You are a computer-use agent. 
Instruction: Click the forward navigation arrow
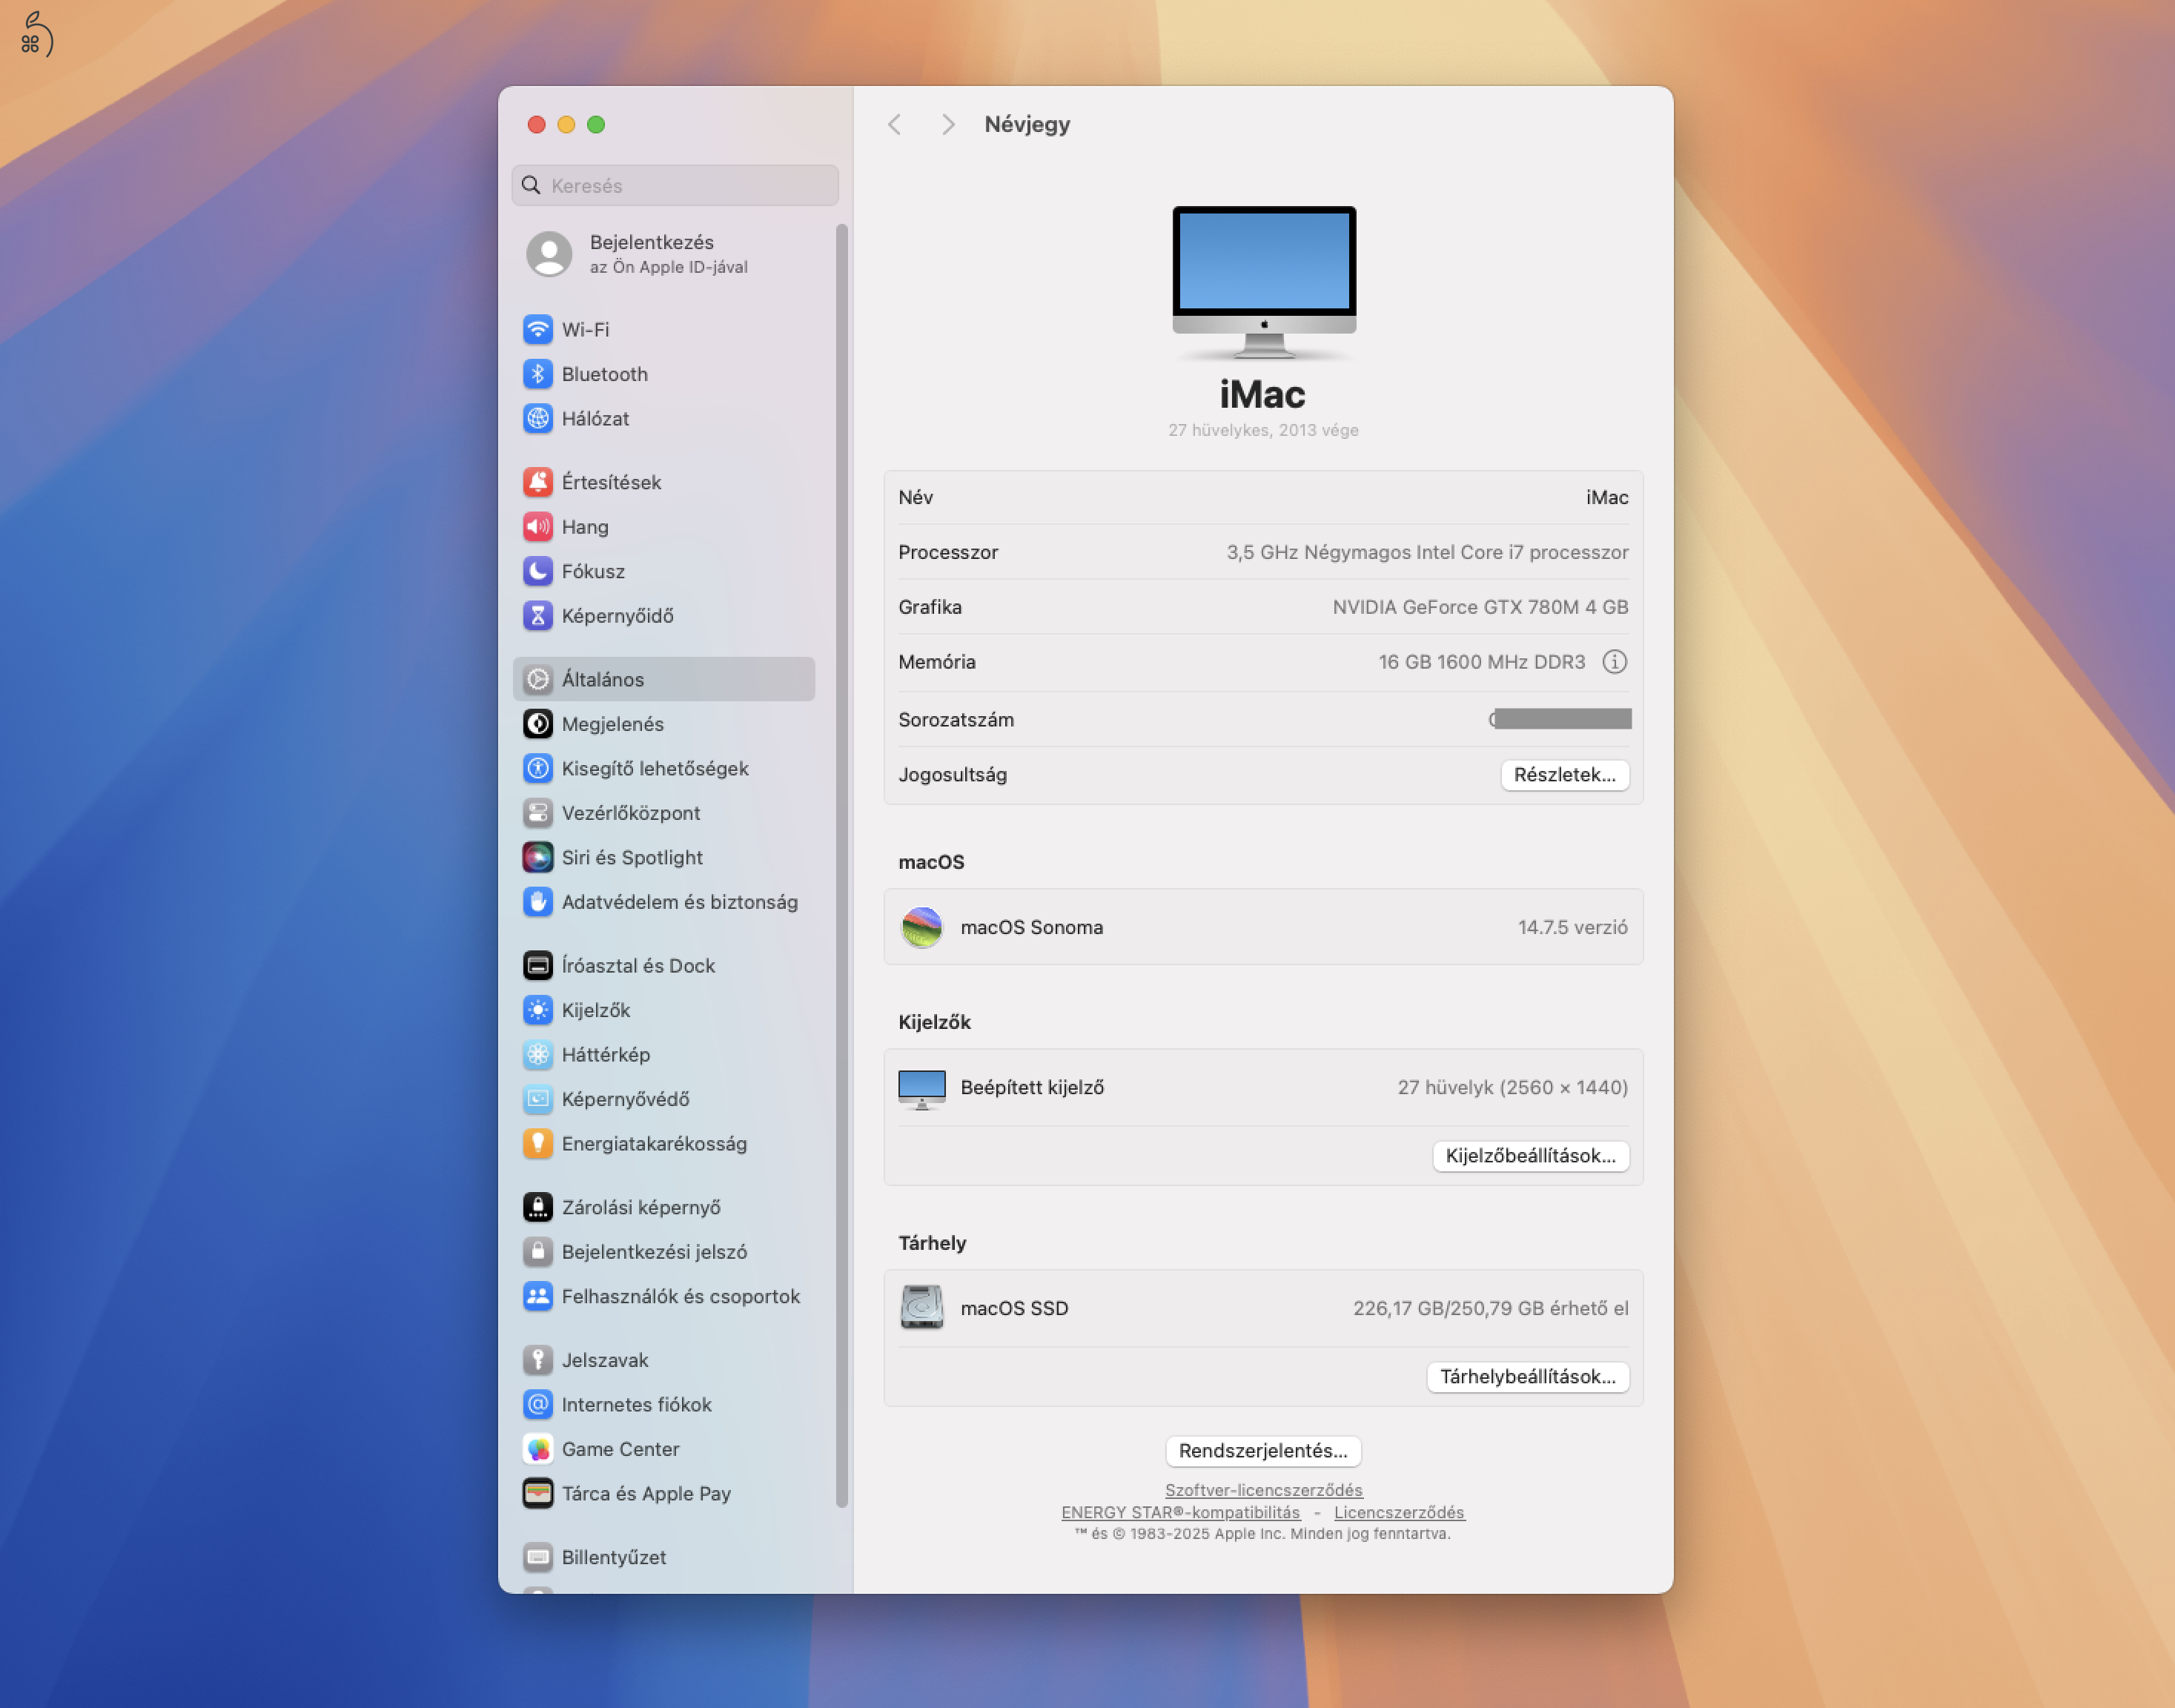tap(947, 124)
